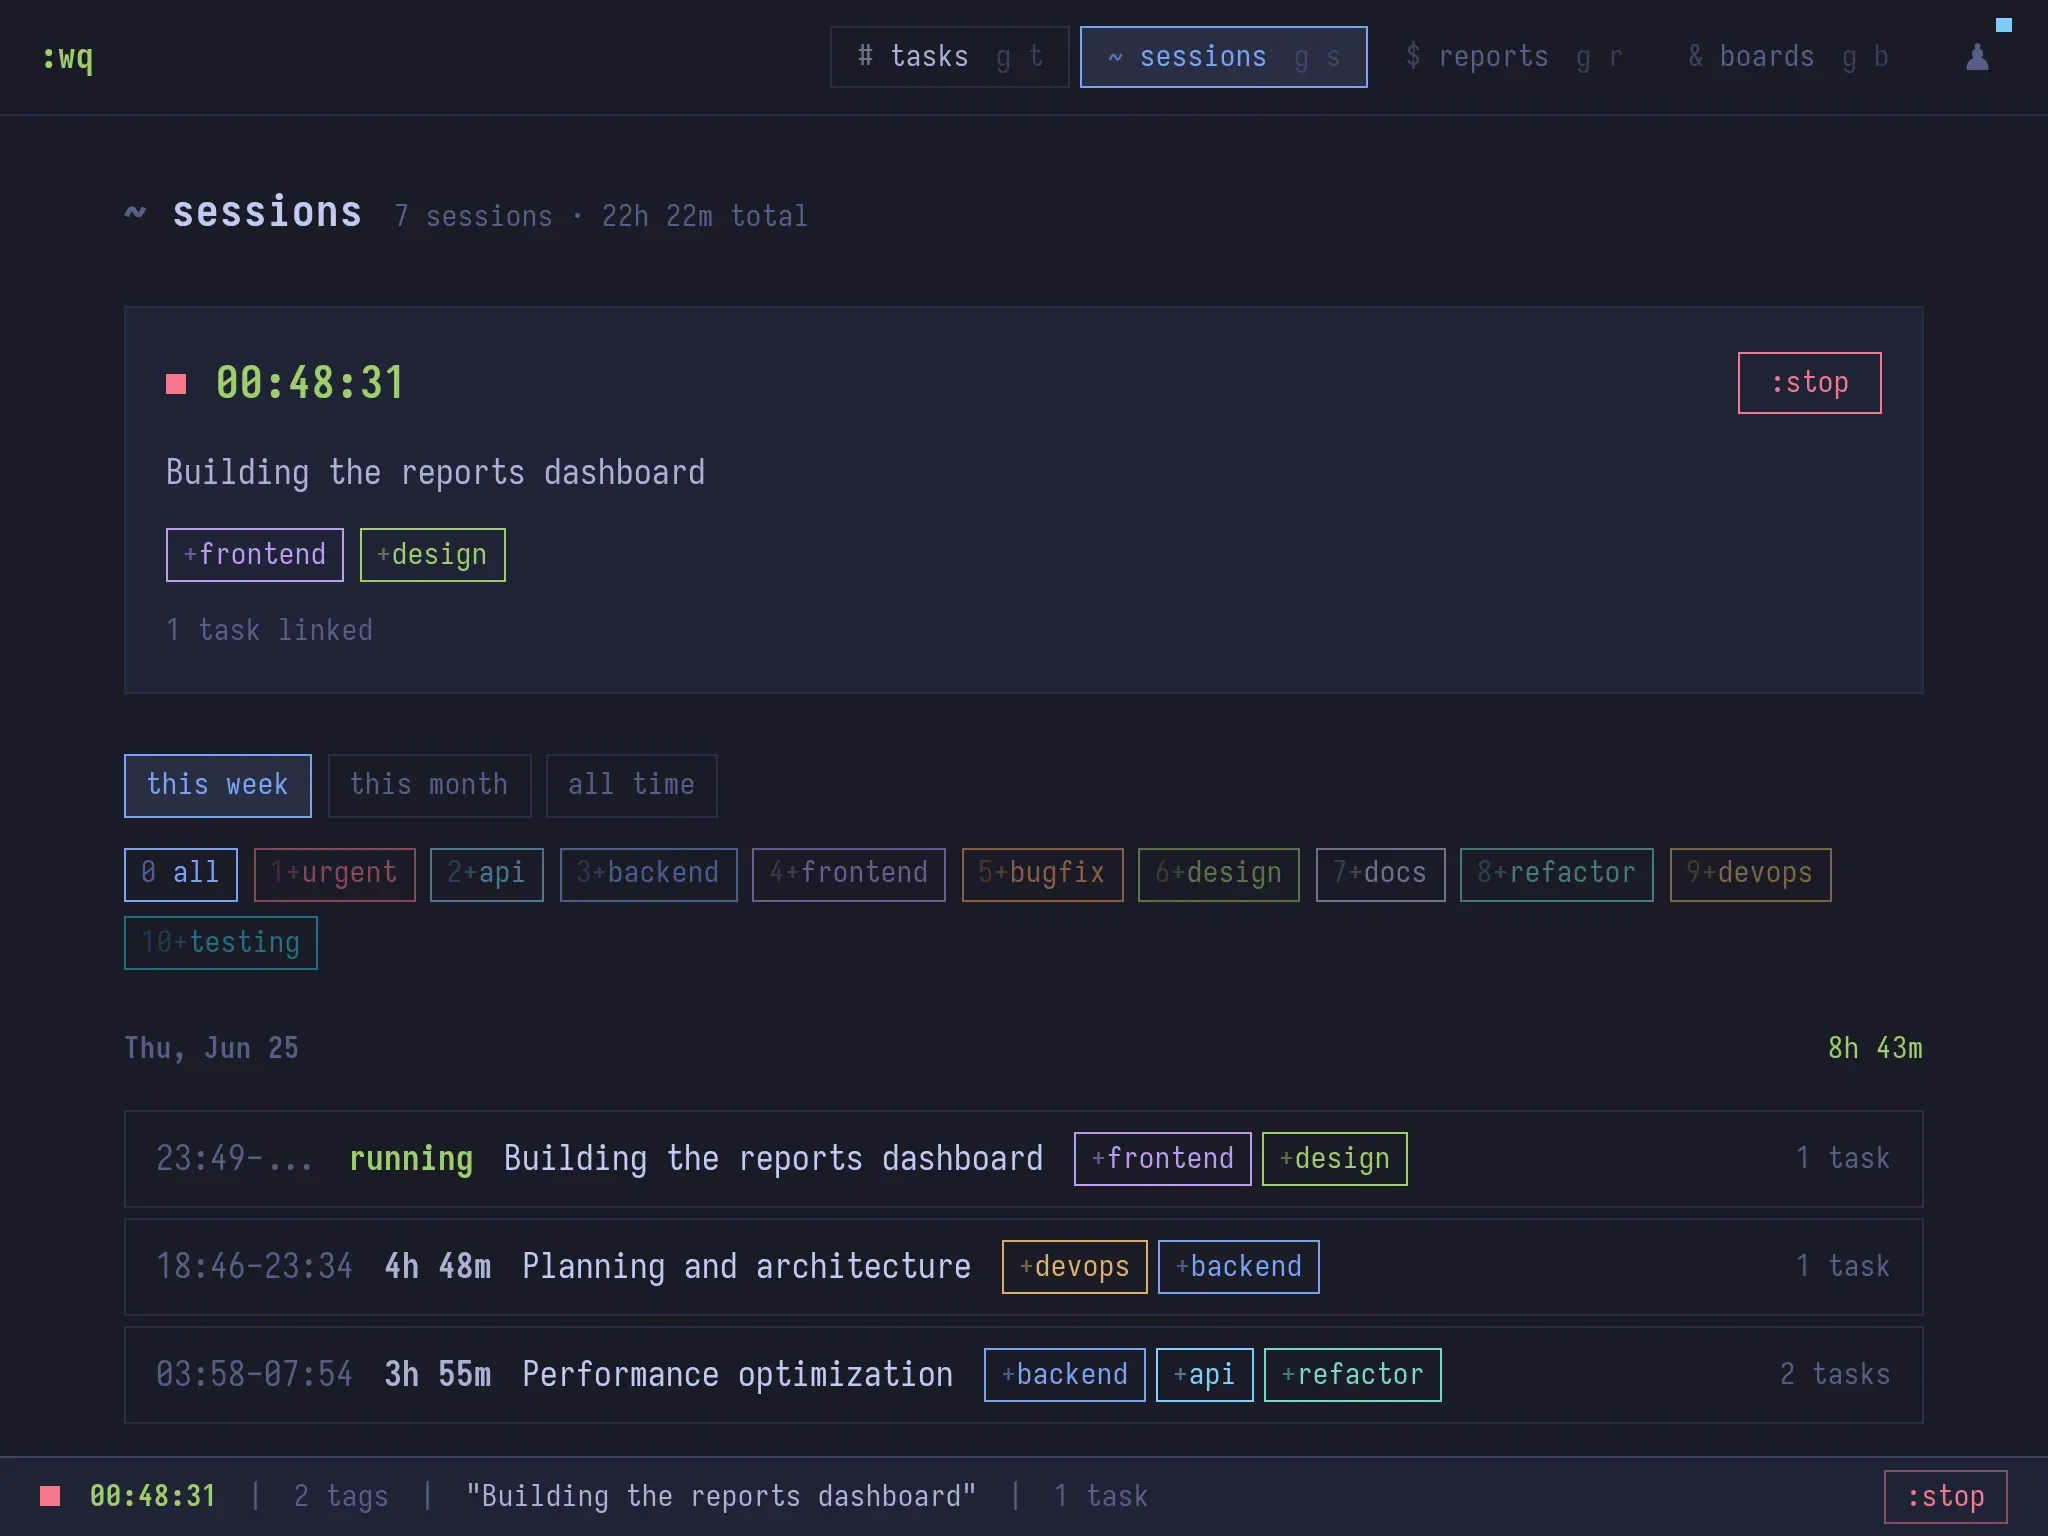Image resolution: width=2048 pixels, height=1536 pixels.
Task: Click the 3h 55m duration
Action: point(438,1375)
